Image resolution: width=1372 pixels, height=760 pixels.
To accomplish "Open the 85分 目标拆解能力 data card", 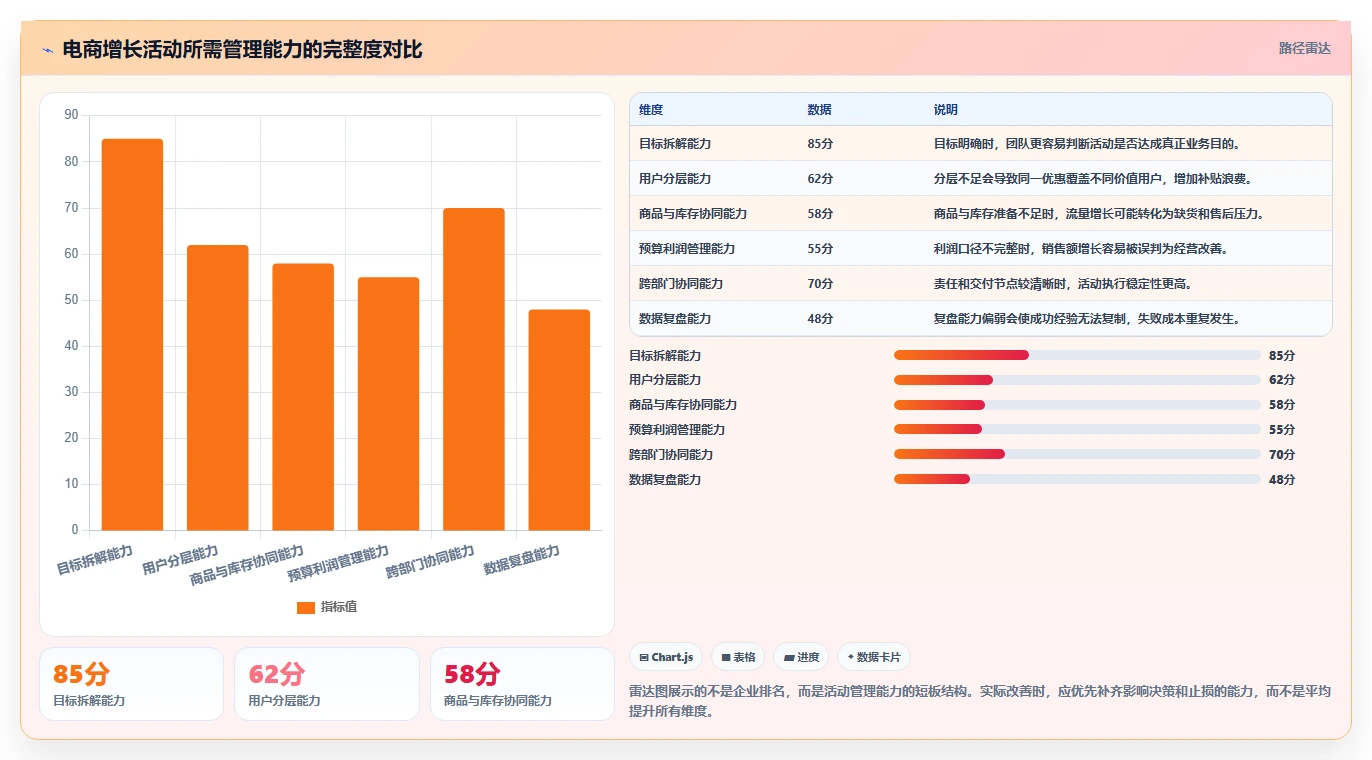I will click(131, 684).
